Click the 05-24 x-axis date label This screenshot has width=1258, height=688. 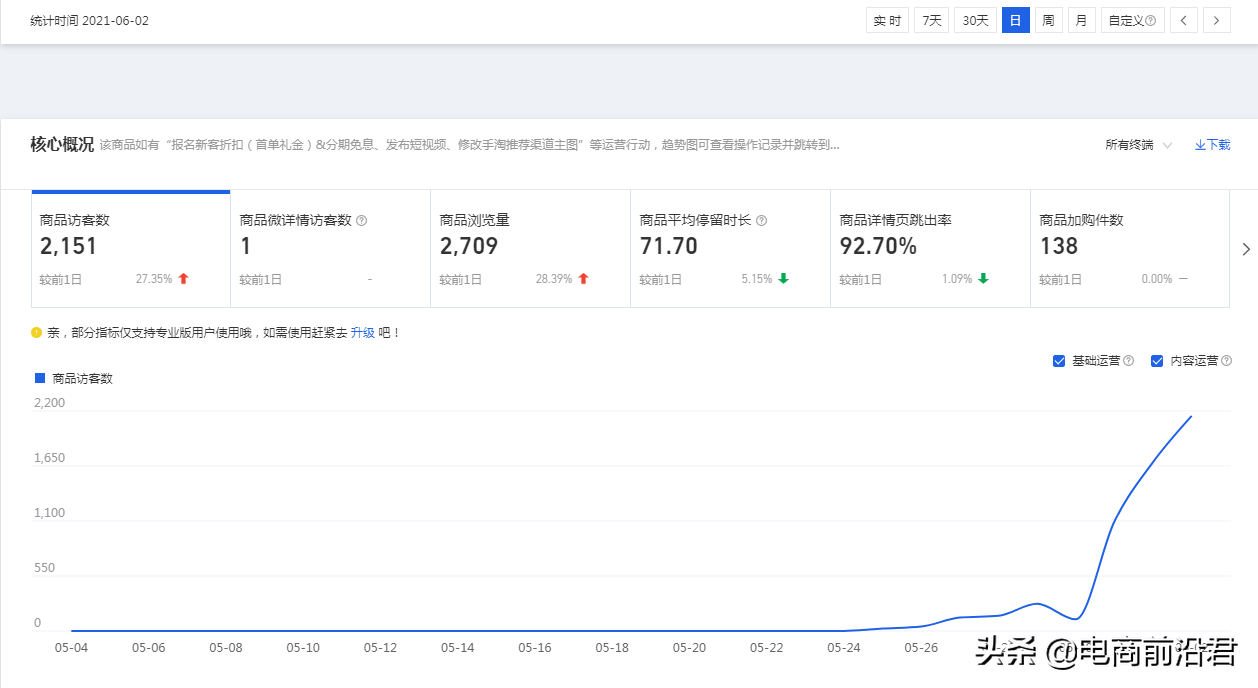(x=844, y=648)
